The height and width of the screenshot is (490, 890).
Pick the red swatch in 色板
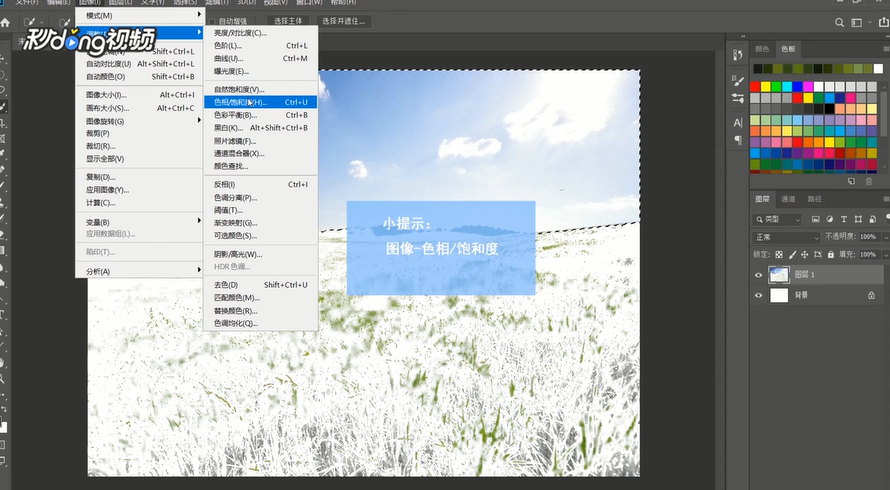coord(755,87)
